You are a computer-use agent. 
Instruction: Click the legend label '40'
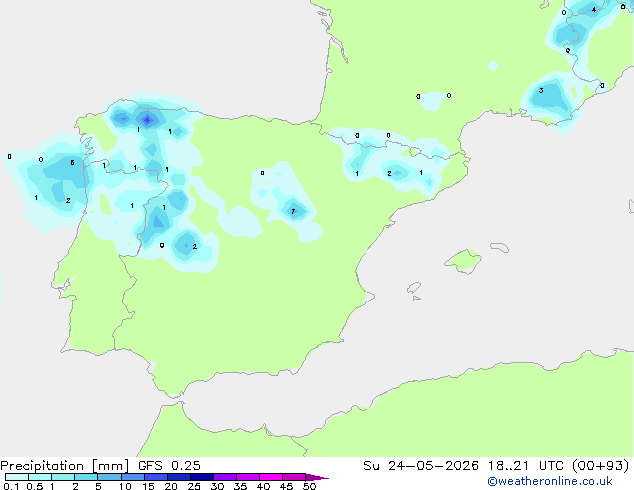(263, 486)
